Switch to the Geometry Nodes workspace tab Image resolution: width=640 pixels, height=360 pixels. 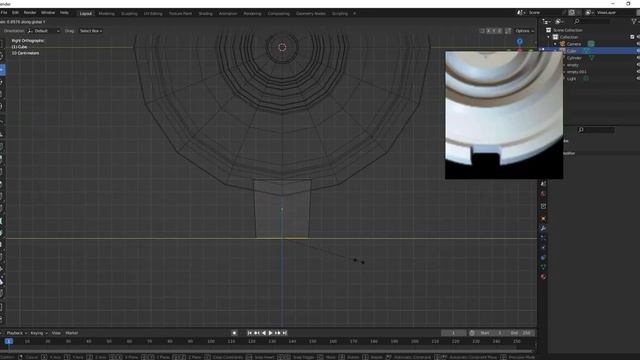(311, 13)
